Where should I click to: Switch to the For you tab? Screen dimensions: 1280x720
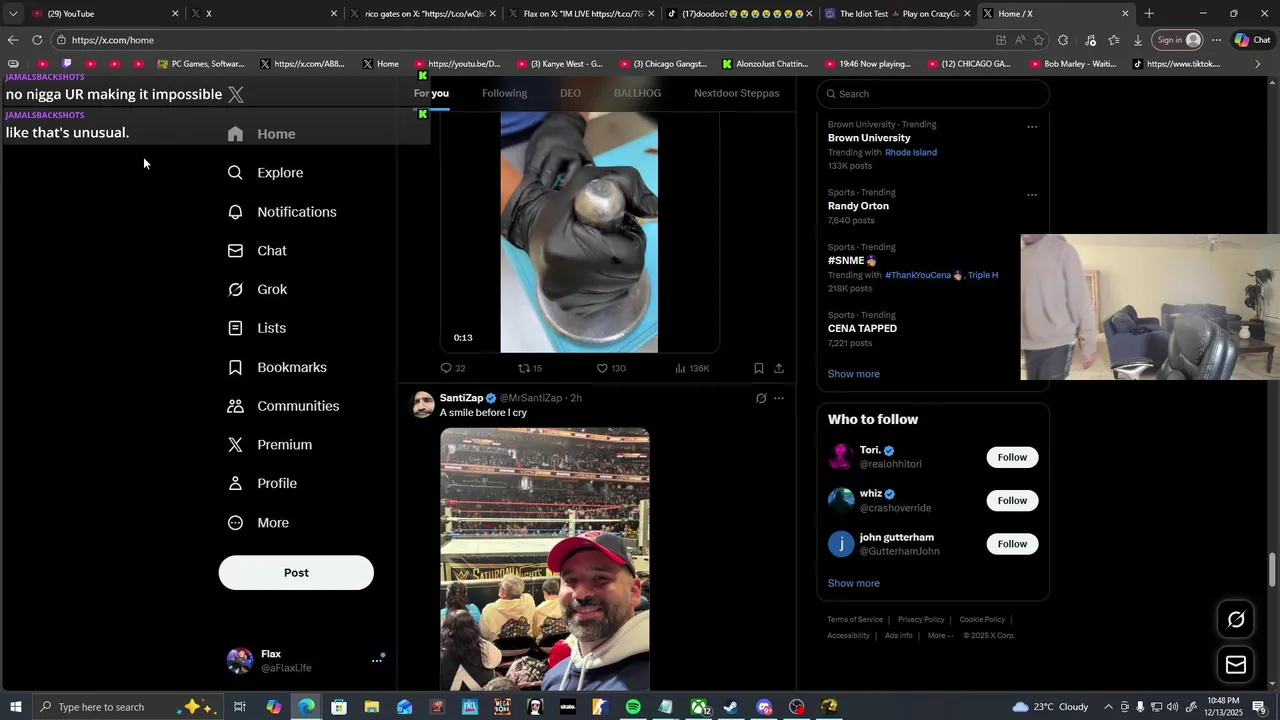[x=431, y=93]
